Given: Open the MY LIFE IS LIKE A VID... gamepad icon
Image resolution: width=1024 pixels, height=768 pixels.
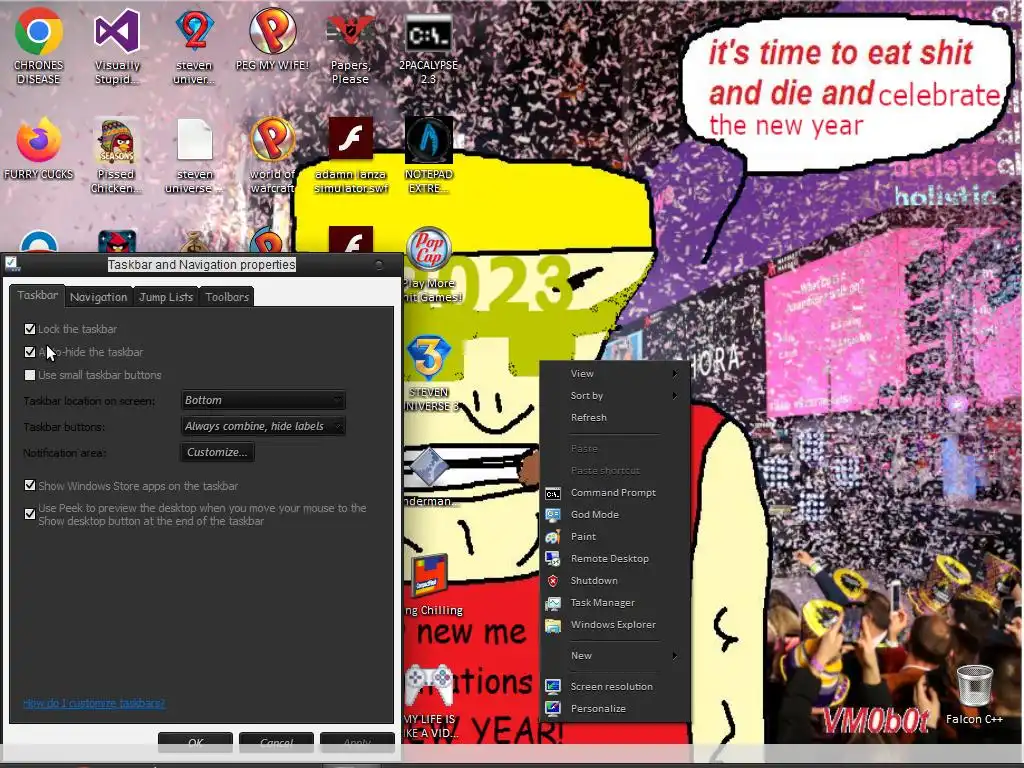Looking at the screenshot, I should tap(428, 684).
